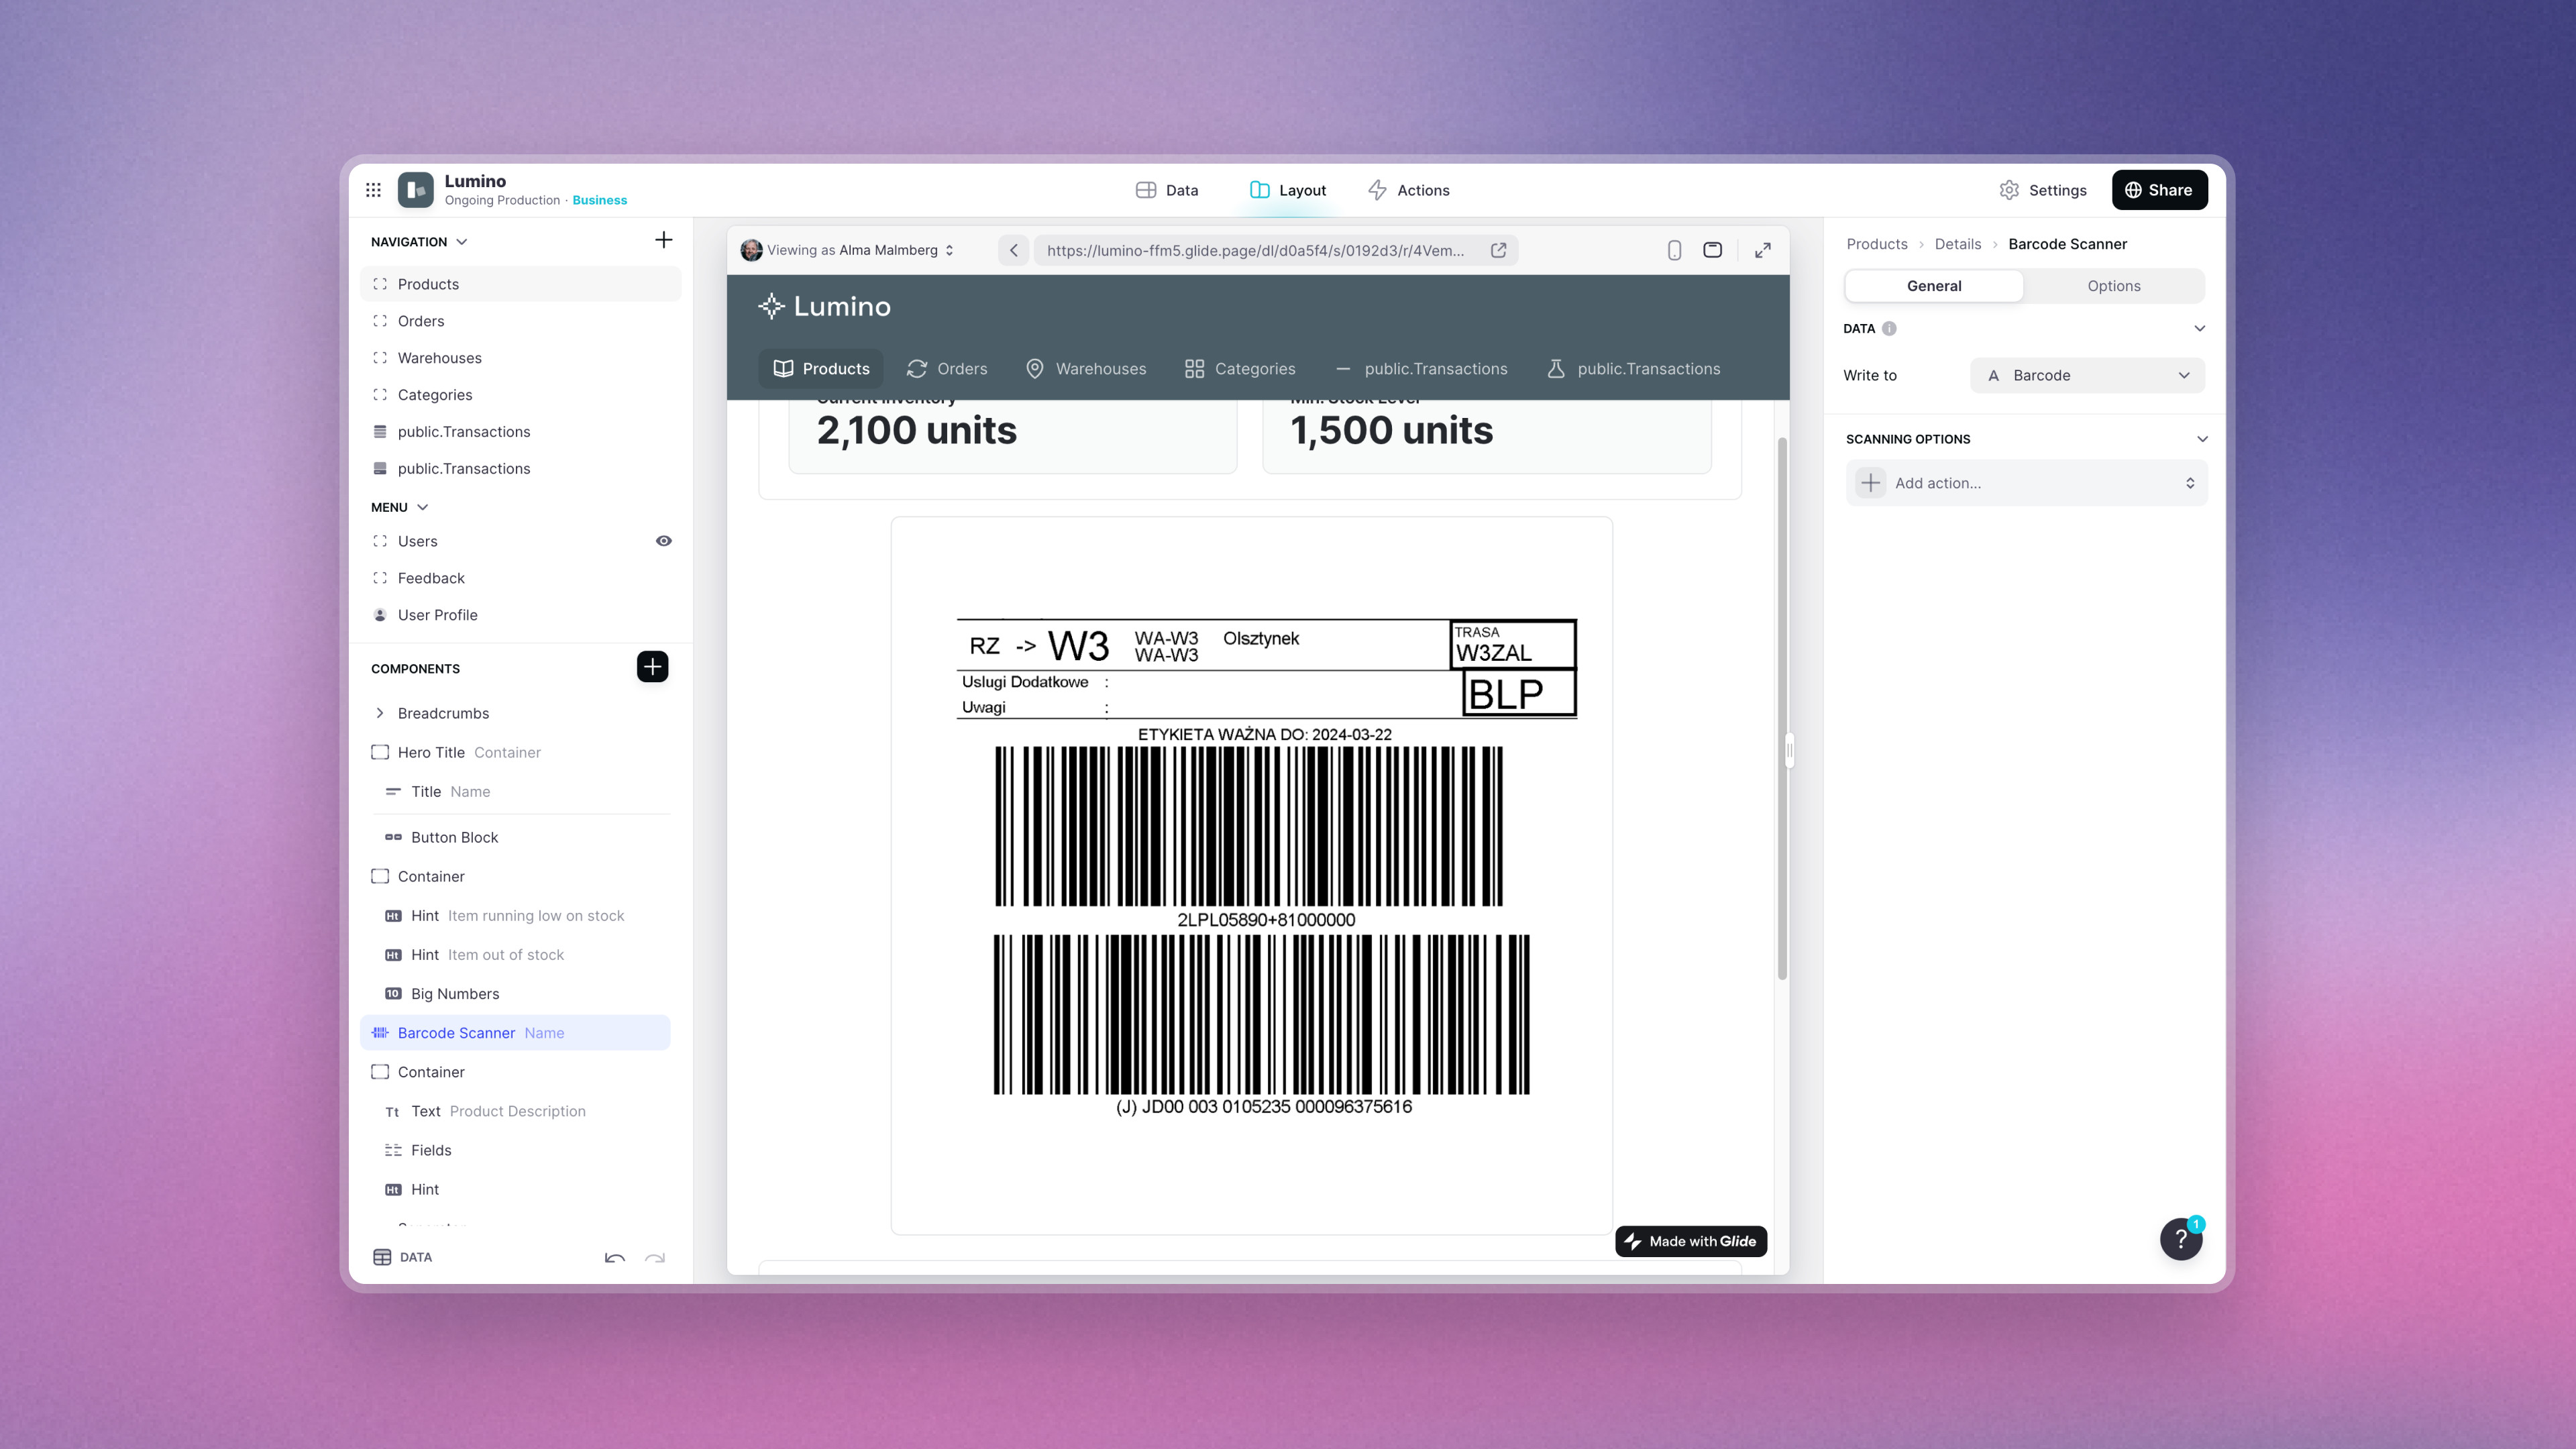2576x1449 pixels.
Task: Select Barcode Scanner component
Action: point(515,1032)
